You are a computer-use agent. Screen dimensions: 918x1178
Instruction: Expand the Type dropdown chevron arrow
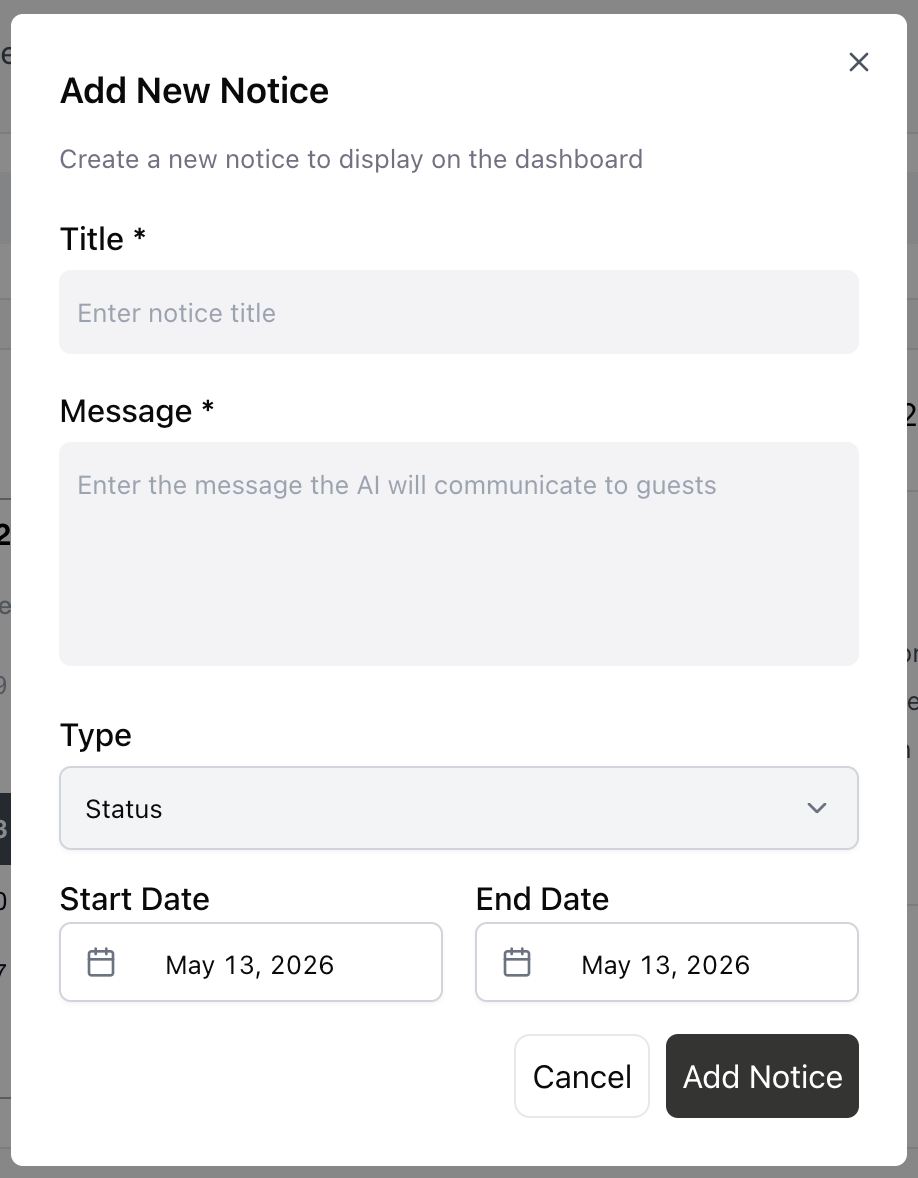[x=817, y=808]
